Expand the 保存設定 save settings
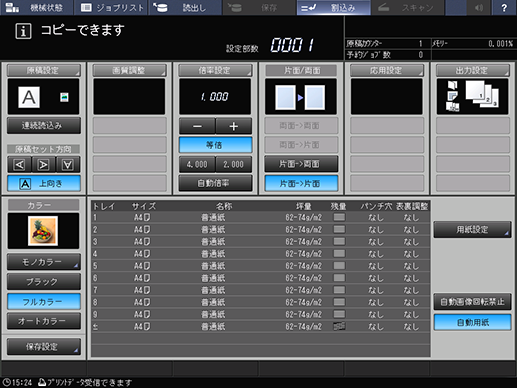This screenshot has width=517, height=388. pyautogui.click(x=44, y=347)
